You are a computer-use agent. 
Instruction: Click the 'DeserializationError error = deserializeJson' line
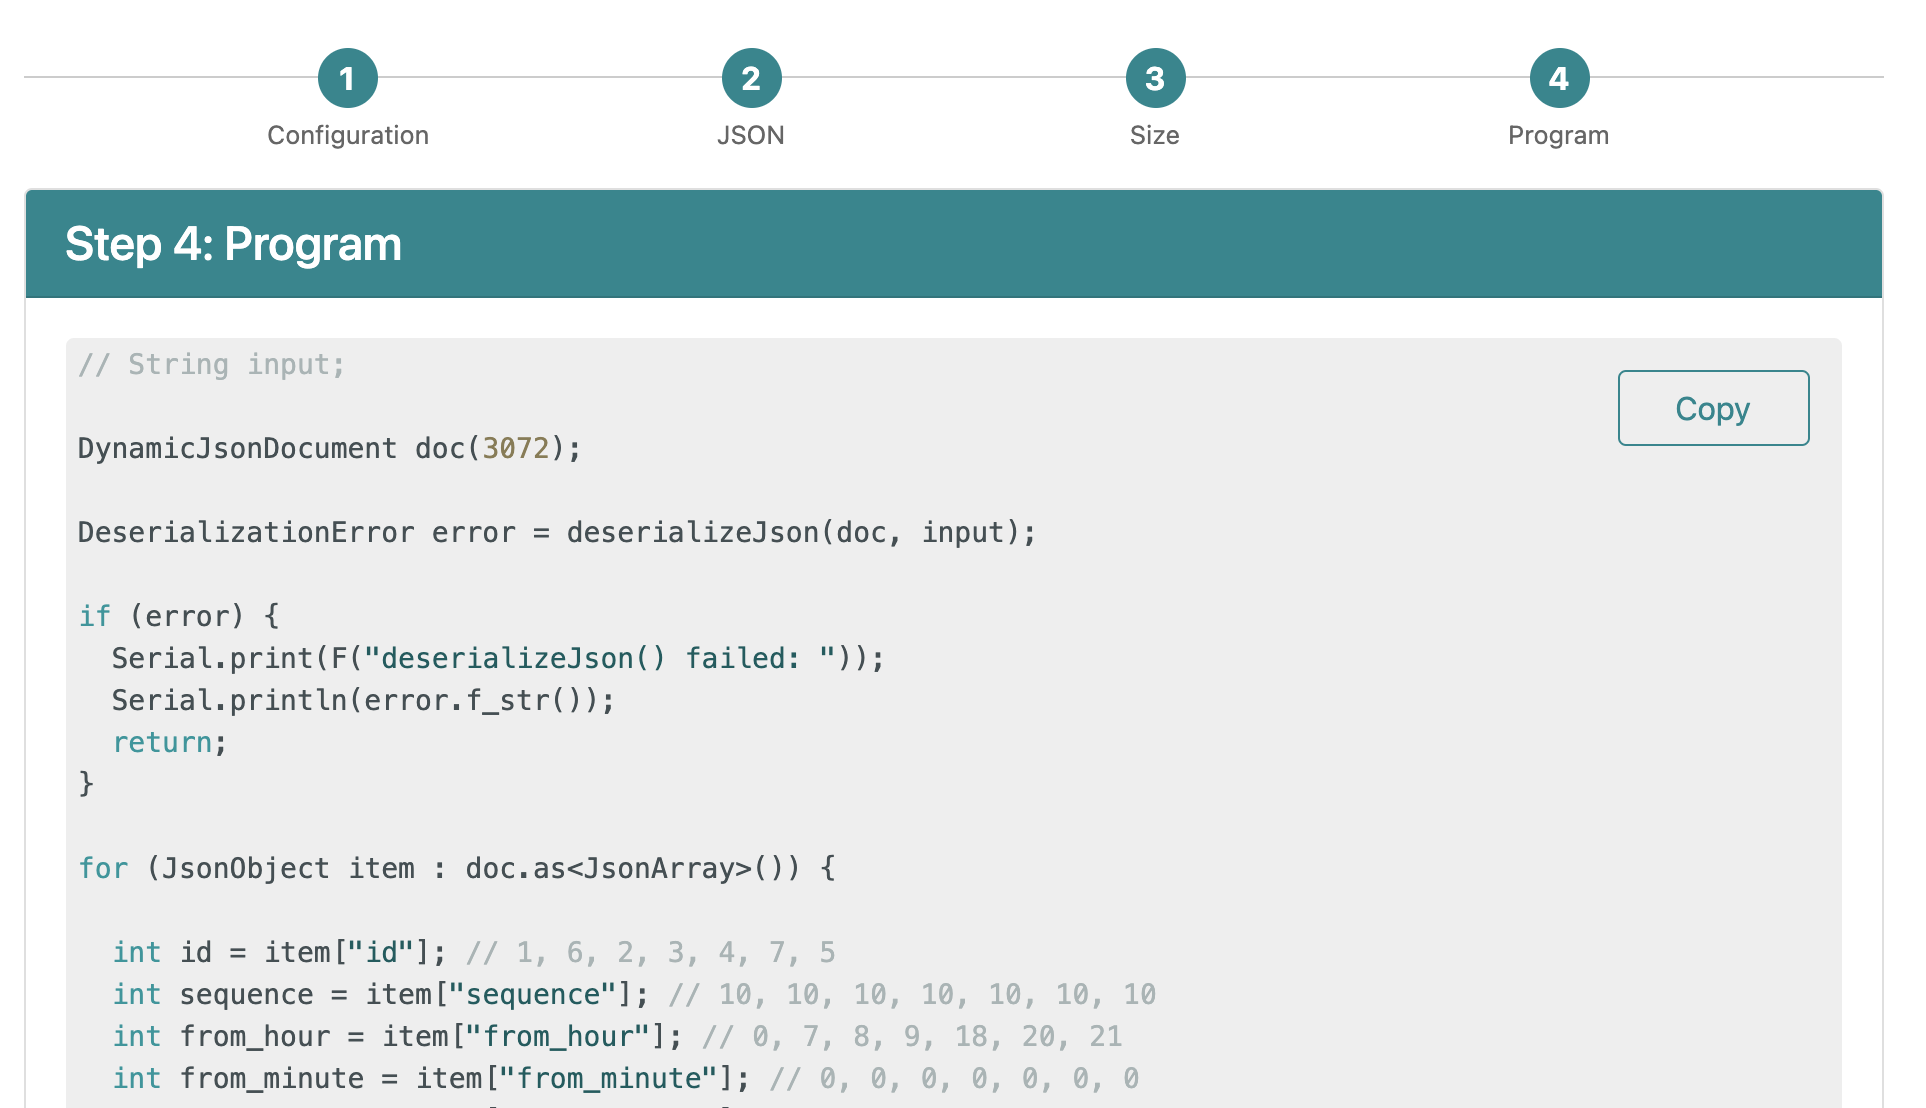pos(557,532)
